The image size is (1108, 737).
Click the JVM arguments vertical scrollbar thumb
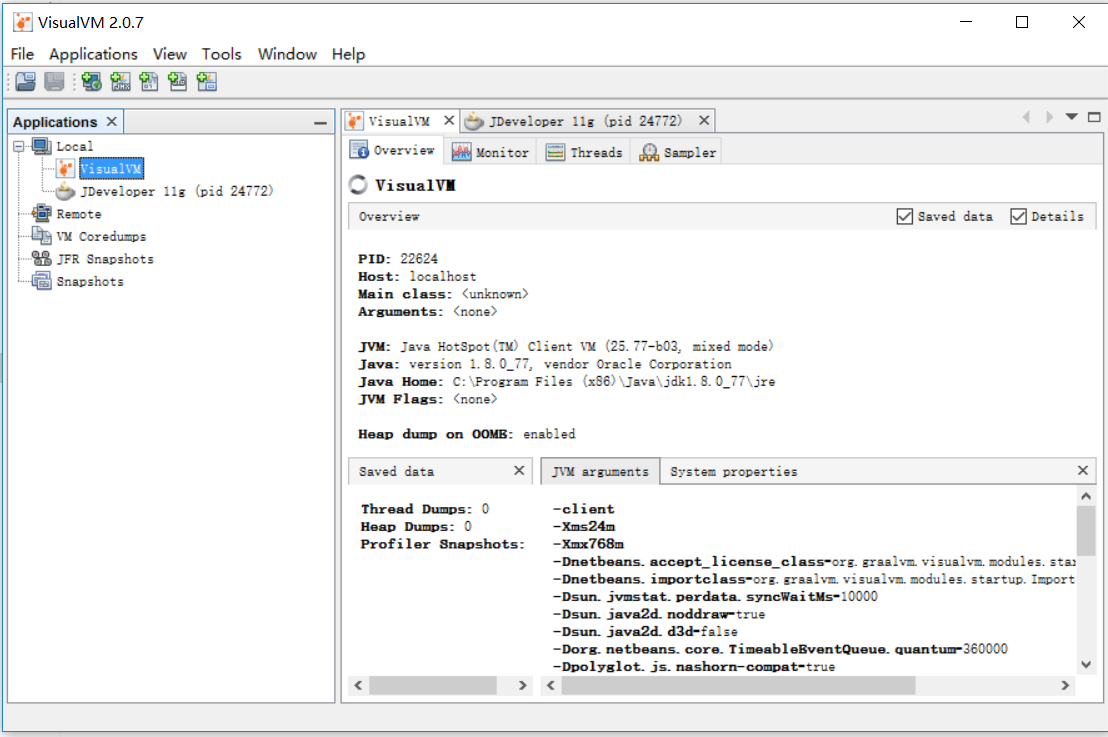pos(1086,531)
